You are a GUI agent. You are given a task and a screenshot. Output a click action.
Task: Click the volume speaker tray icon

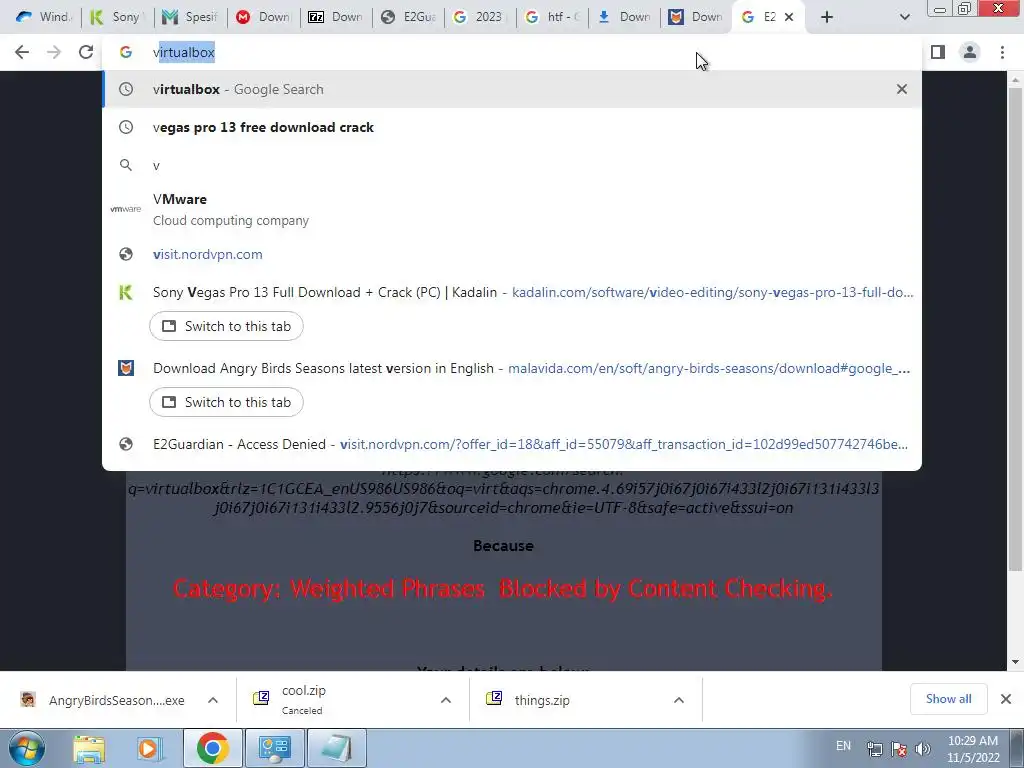pyautogui.click(x=923, y=749)
